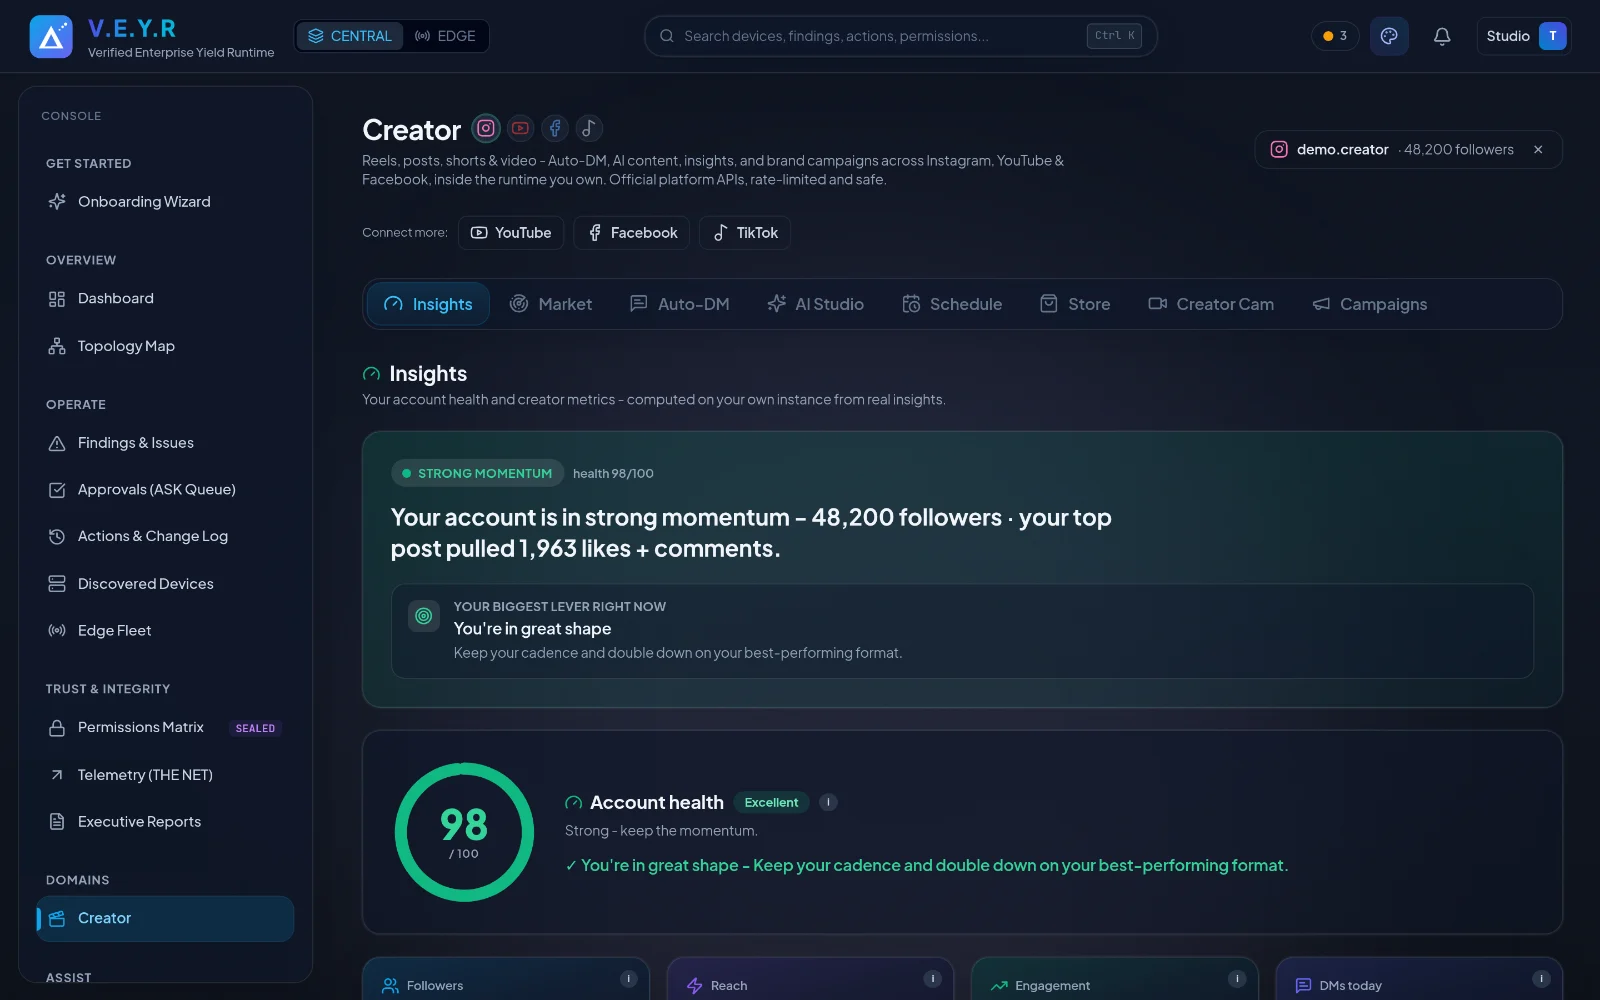Switch to the Insights tab
The image size is (1600, 1000).
pyautogui.click(x=428, y=304)
